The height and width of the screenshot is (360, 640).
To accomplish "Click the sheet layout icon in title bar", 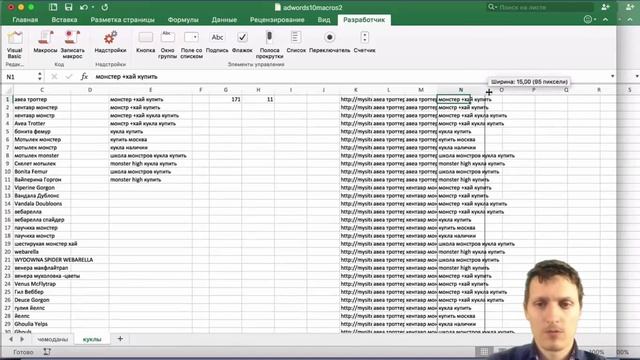I will click(x=53, y=7).
